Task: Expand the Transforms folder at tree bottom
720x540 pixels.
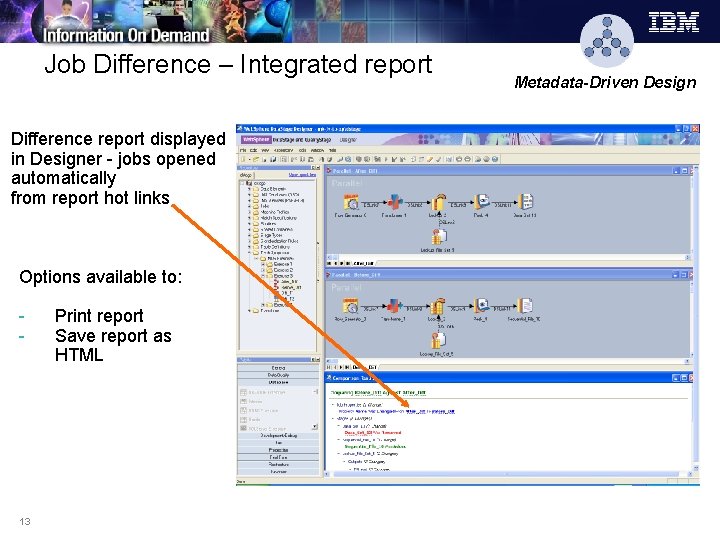Action: pos(249,311)
